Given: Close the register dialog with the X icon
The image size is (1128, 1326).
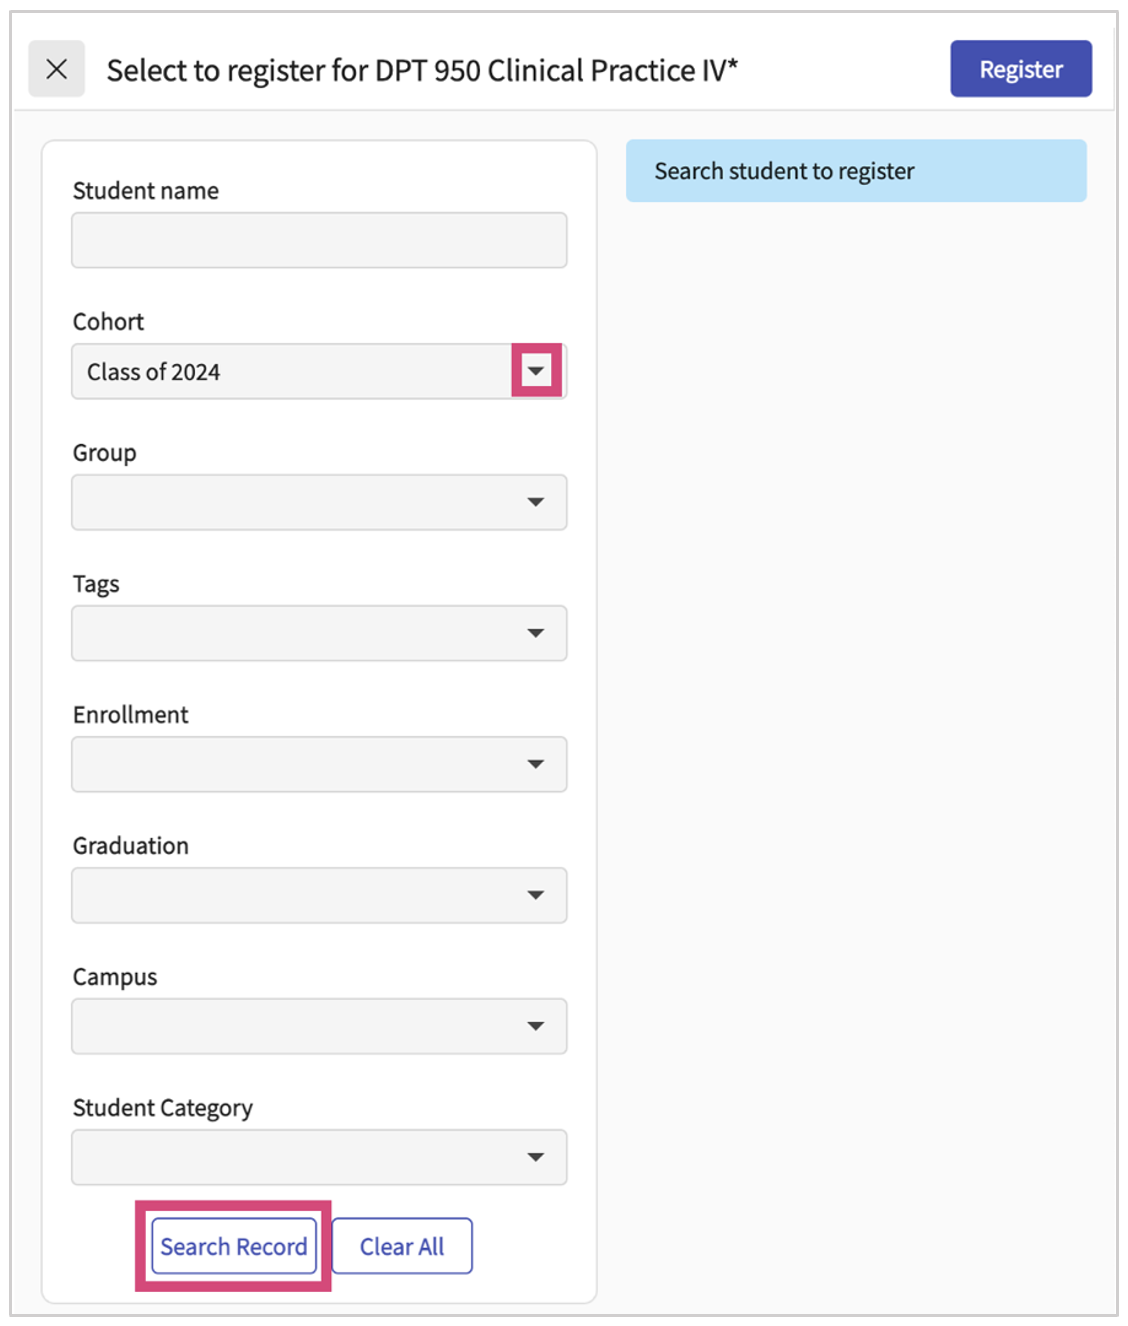Looking at the screenshot, I should click(57, 69).
